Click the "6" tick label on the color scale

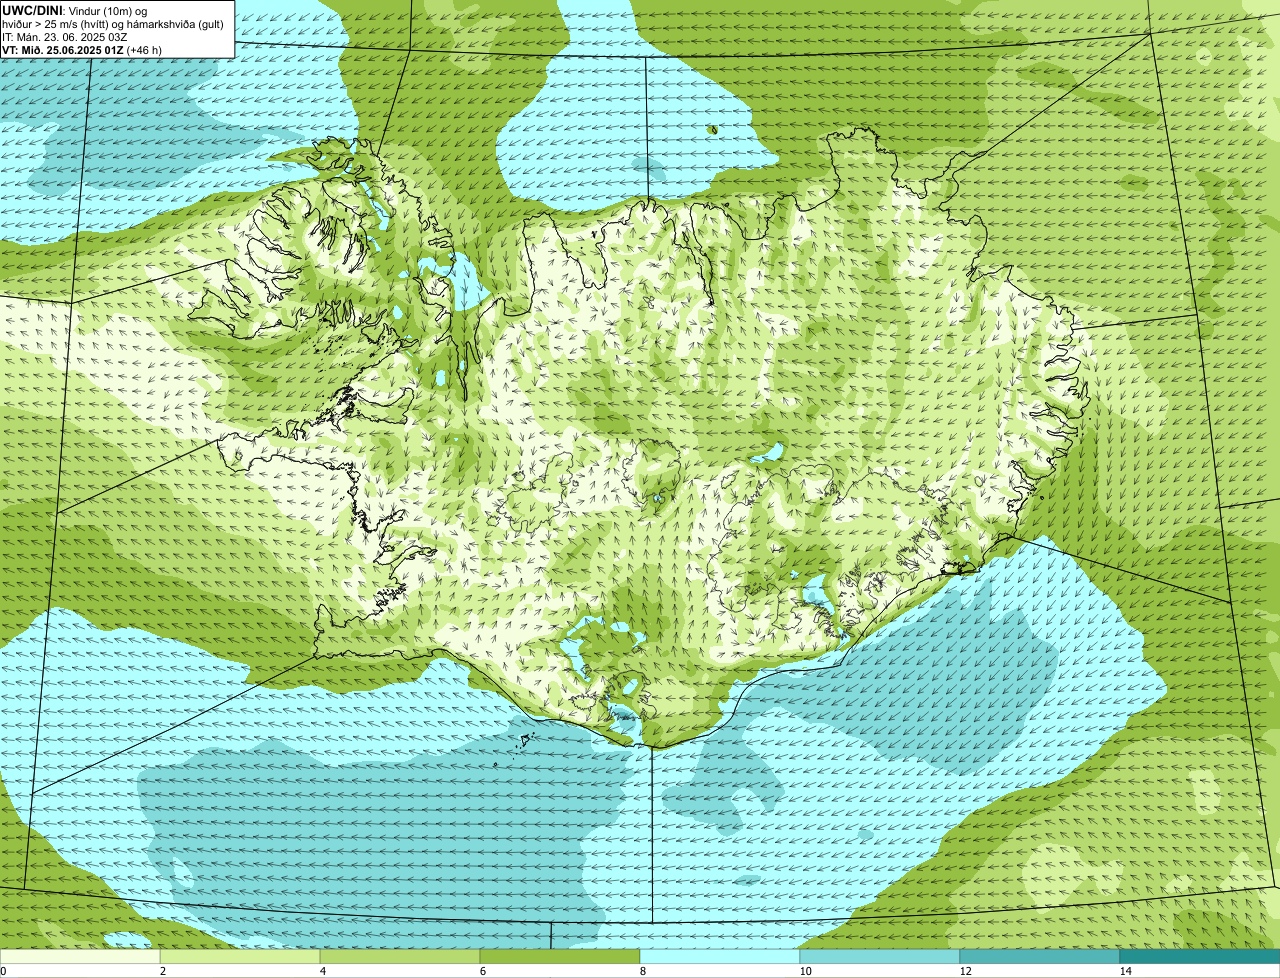[x=482, y=971]
